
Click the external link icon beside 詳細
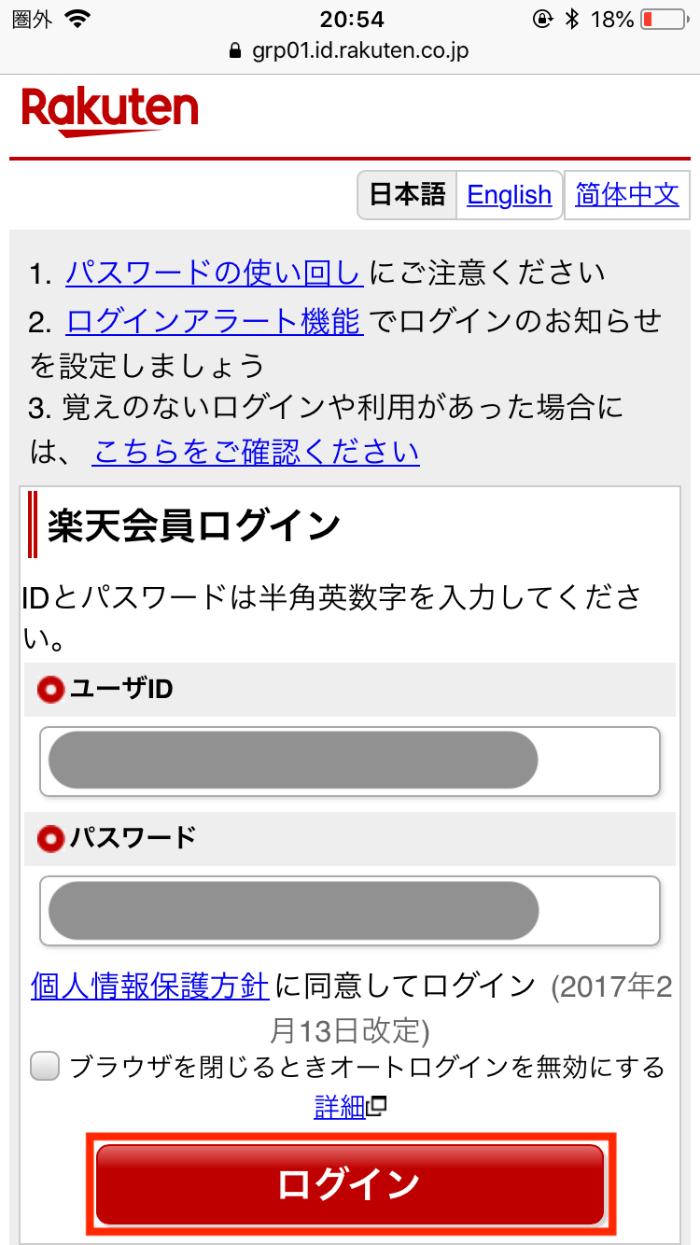tap(377, 1107)
